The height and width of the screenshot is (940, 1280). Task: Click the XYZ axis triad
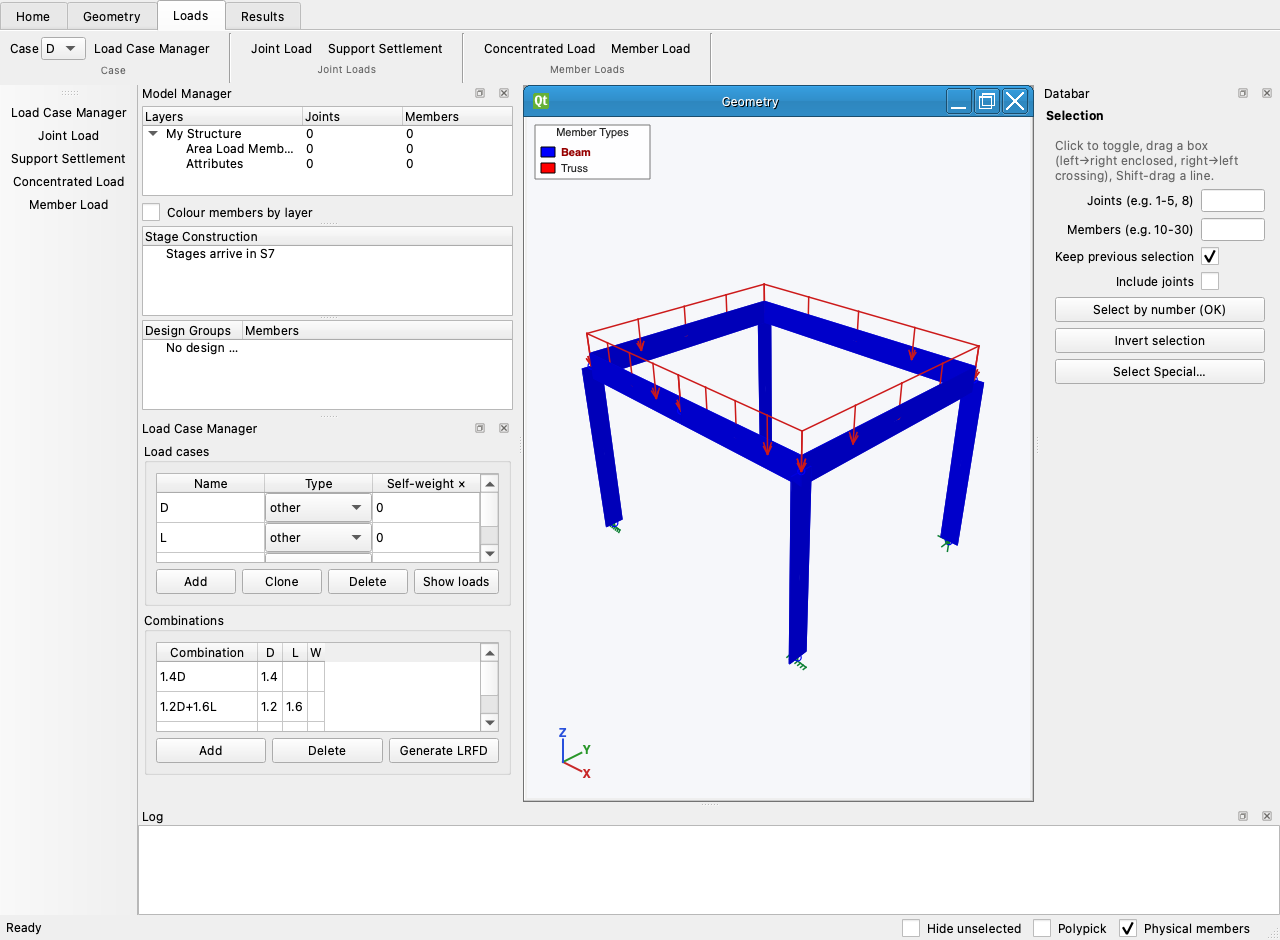[573, 755]
